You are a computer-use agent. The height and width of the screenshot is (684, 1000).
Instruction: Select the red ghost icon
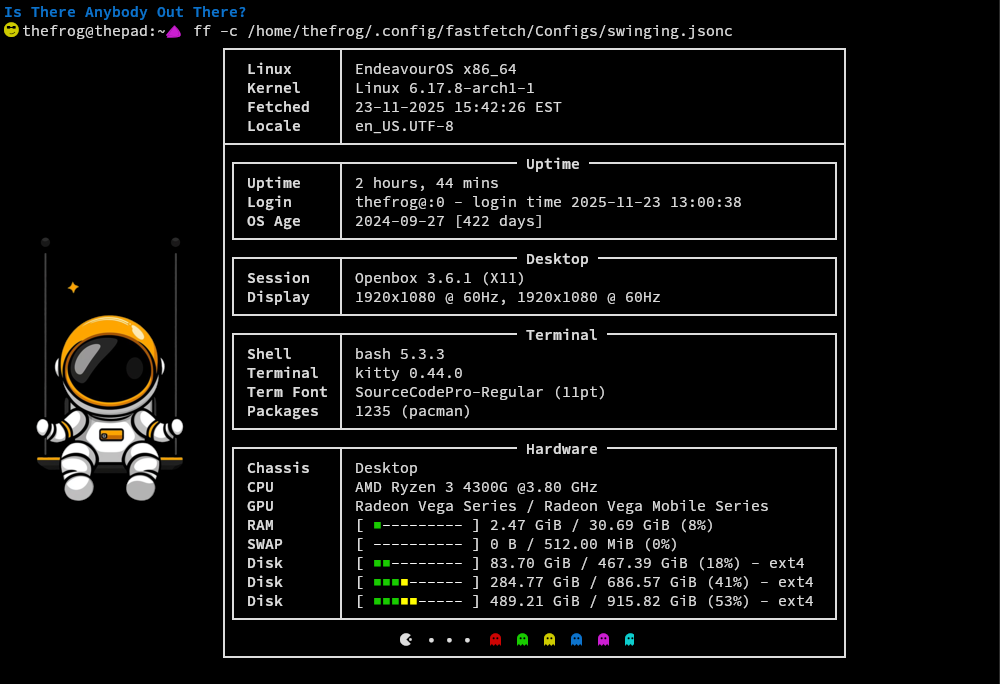(x=495, y=639)
